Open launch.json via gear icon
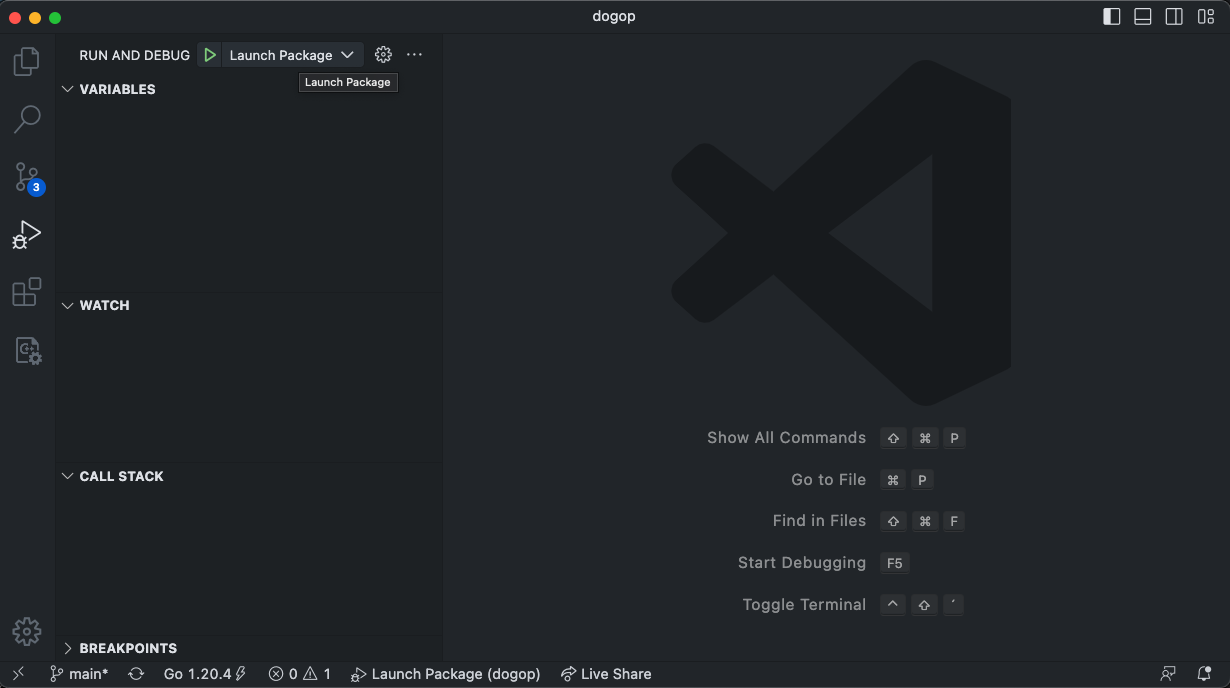1230x688 pixels. pos(383,55)
